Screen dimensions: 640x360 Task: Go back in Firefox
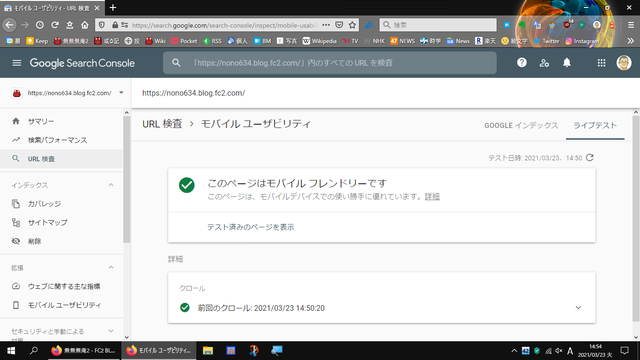pyautogui.click(x=9, y=25)
